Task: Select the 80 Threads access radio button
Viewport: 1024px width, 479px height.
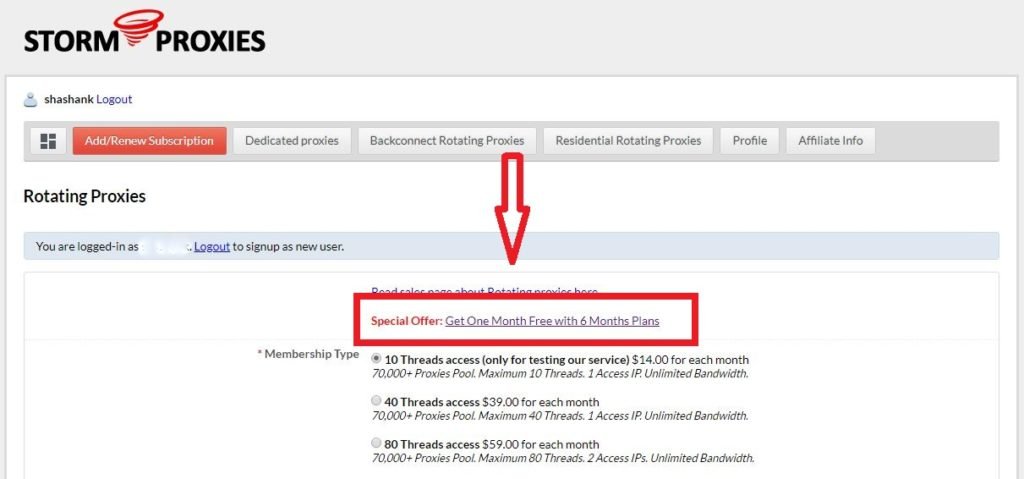Action: click(x=376, y=443)
